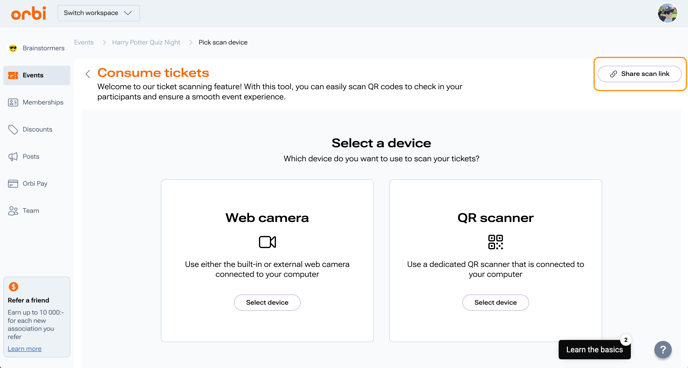
Task: Click the Discounts tag icon
Action: [x=13, y=129]
